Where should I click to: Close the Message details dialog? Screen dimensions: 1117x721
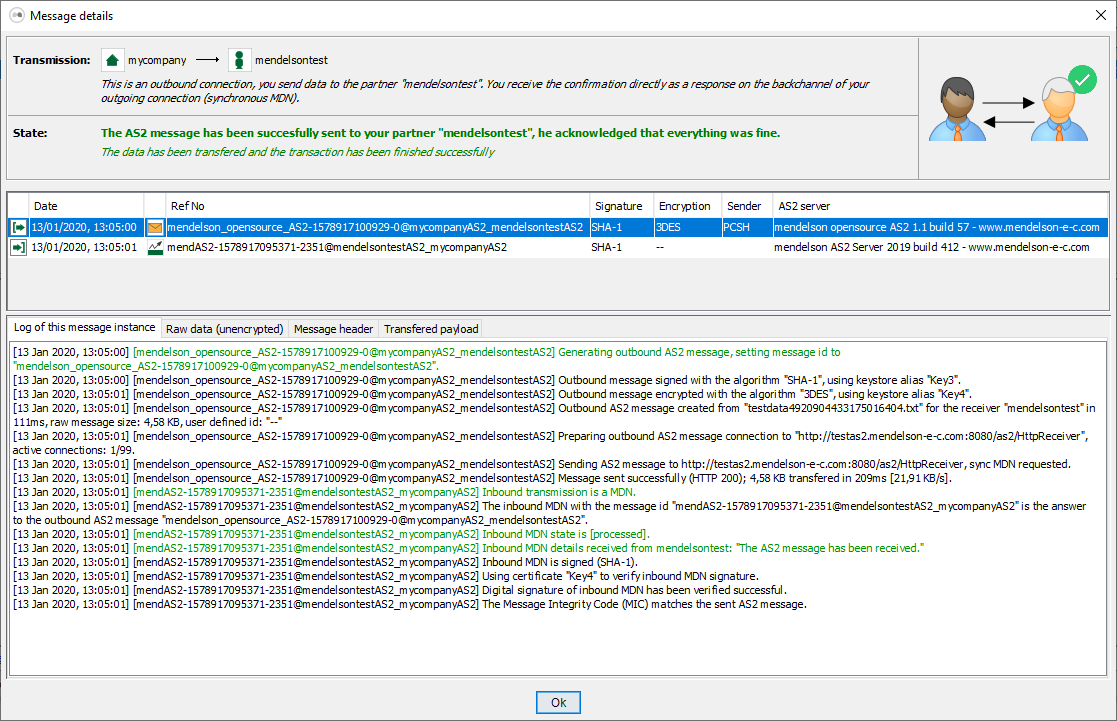[x=1101, y=15]
